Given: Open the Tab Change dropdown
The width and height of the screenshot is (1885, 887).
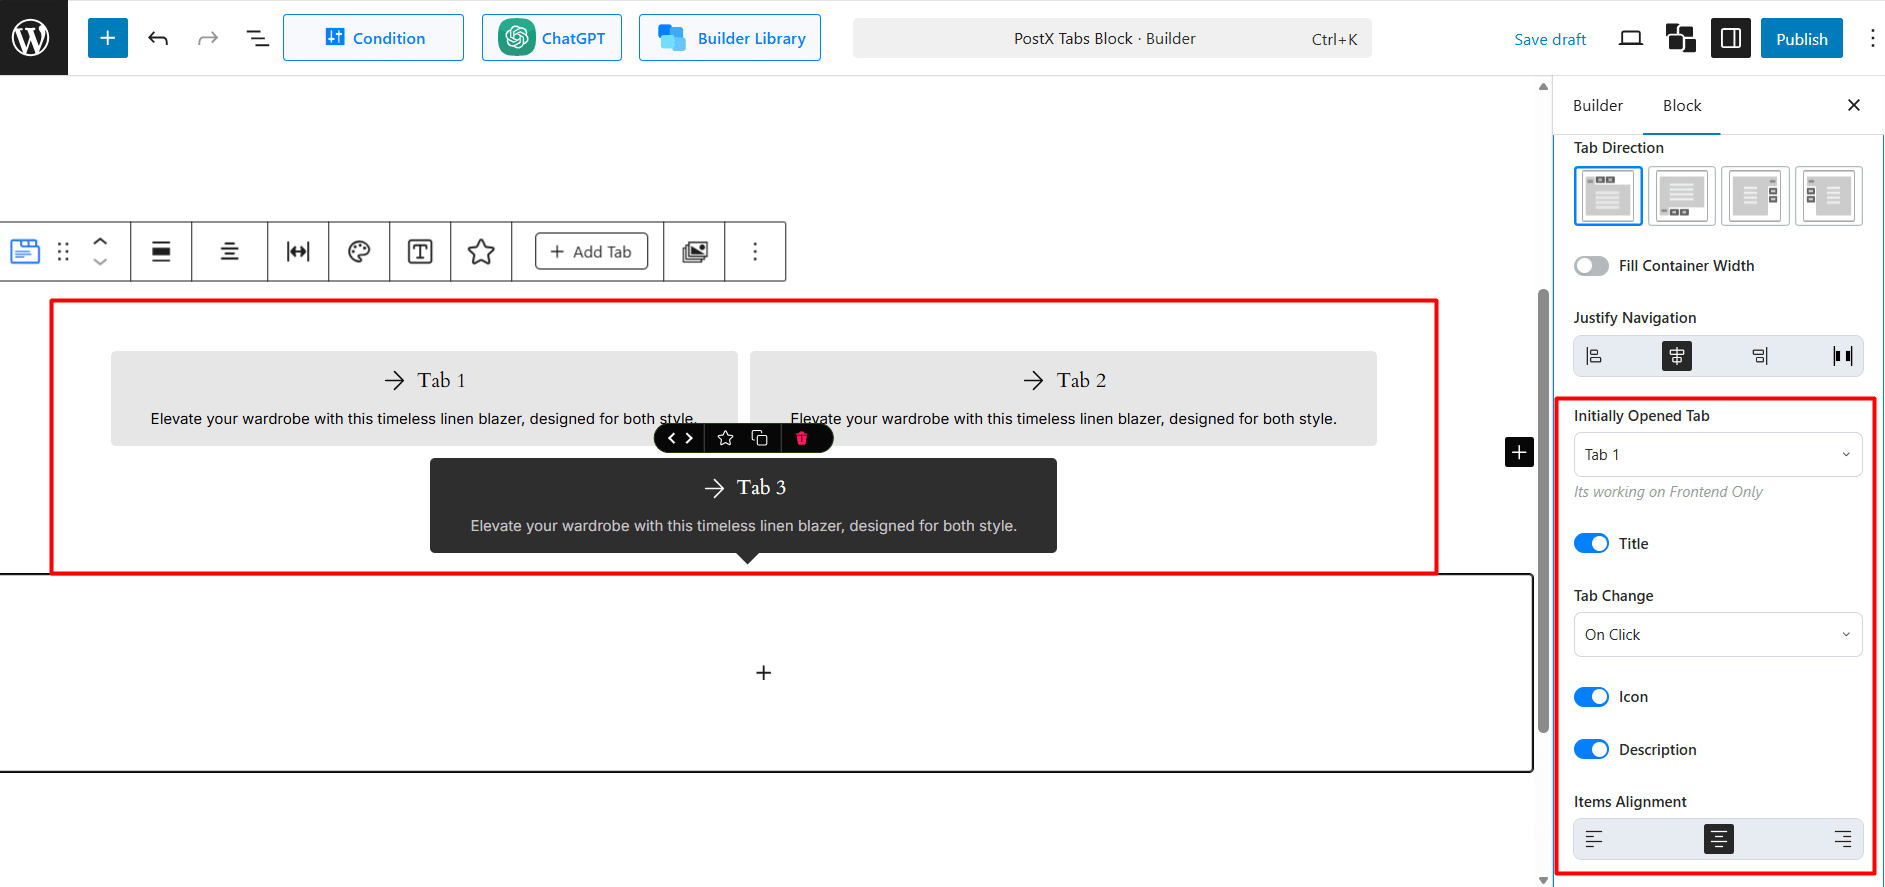Looking at the screenshot, I should [1718, 634].
